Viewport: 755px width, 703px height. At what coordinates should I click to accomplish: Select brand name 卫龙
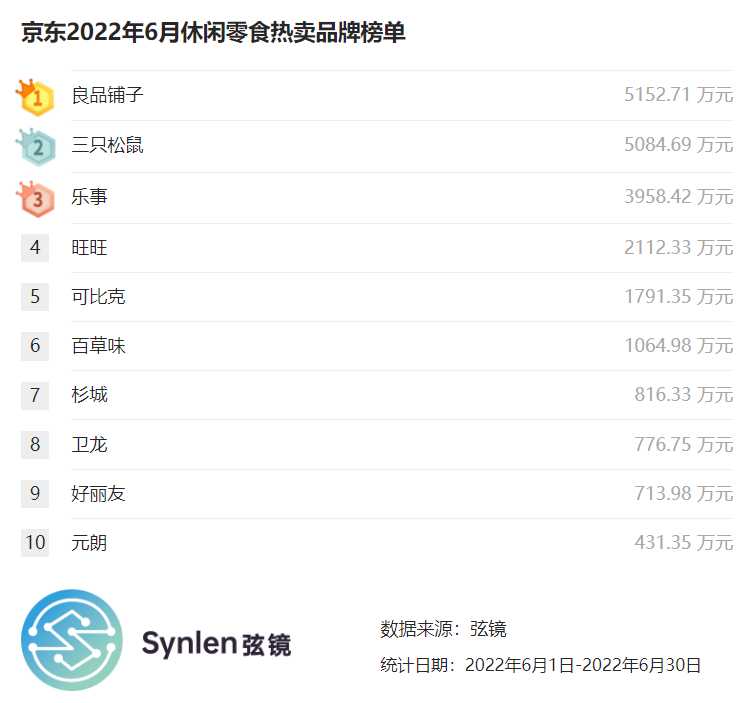89,444
